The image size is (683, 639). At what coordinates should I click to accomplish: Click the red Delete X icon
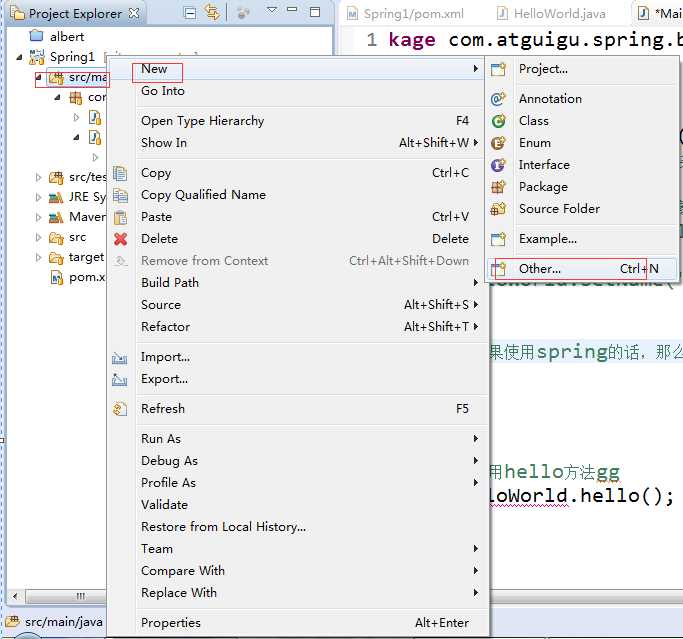121,239
